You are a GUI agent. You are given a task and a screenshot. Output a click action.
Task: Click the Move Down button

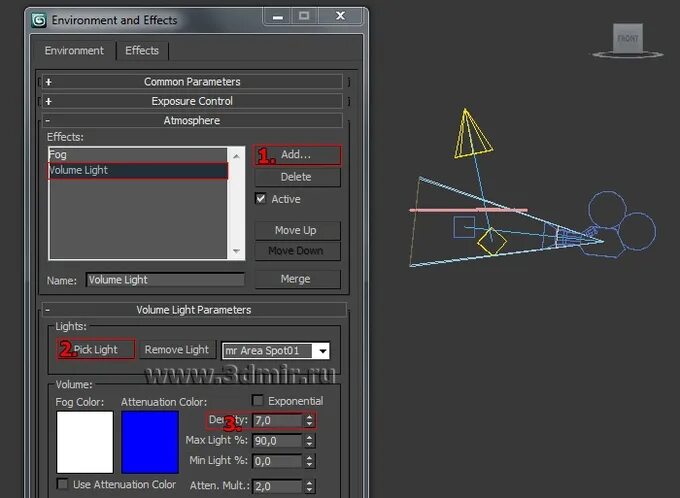coord(298,251)
